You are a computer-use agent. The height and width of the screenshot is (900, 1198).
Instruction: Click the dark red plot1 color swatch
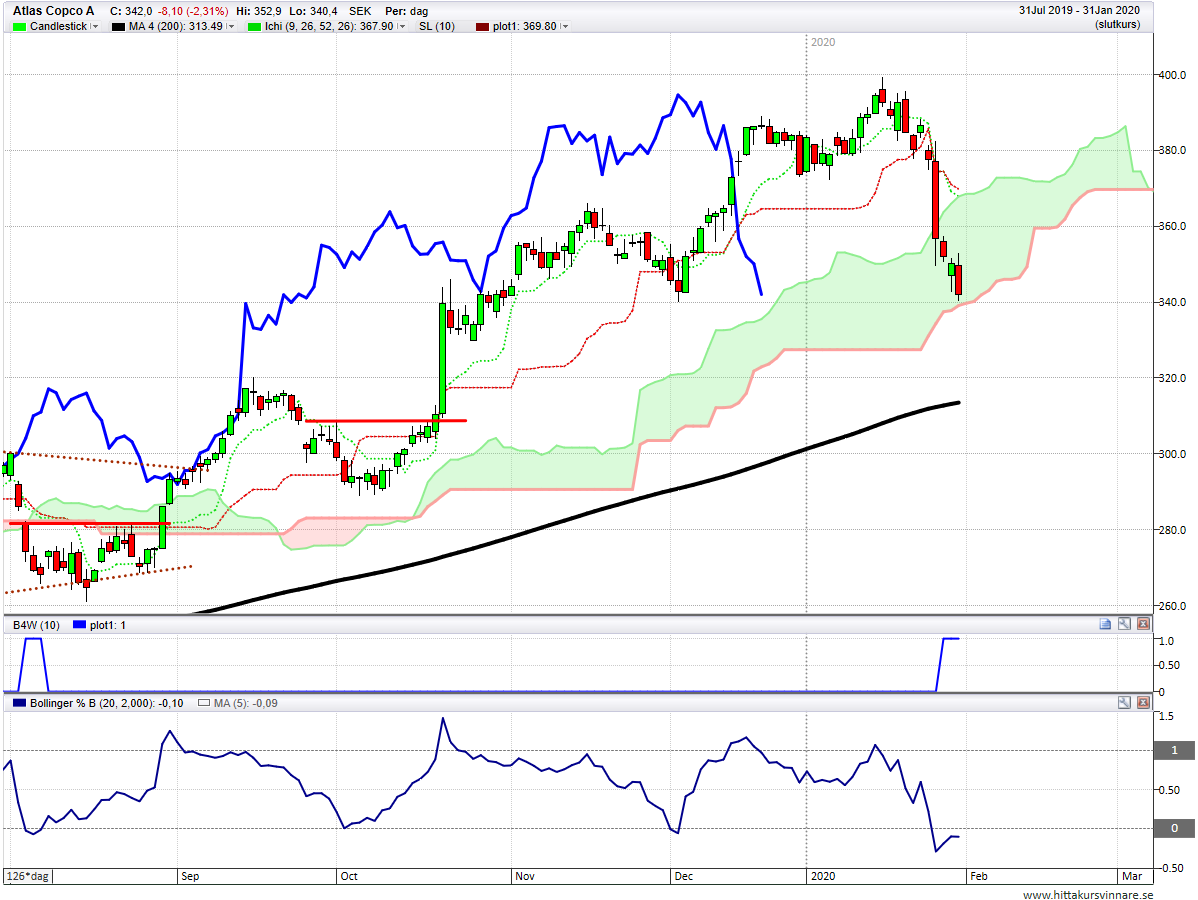coord(482,27)
